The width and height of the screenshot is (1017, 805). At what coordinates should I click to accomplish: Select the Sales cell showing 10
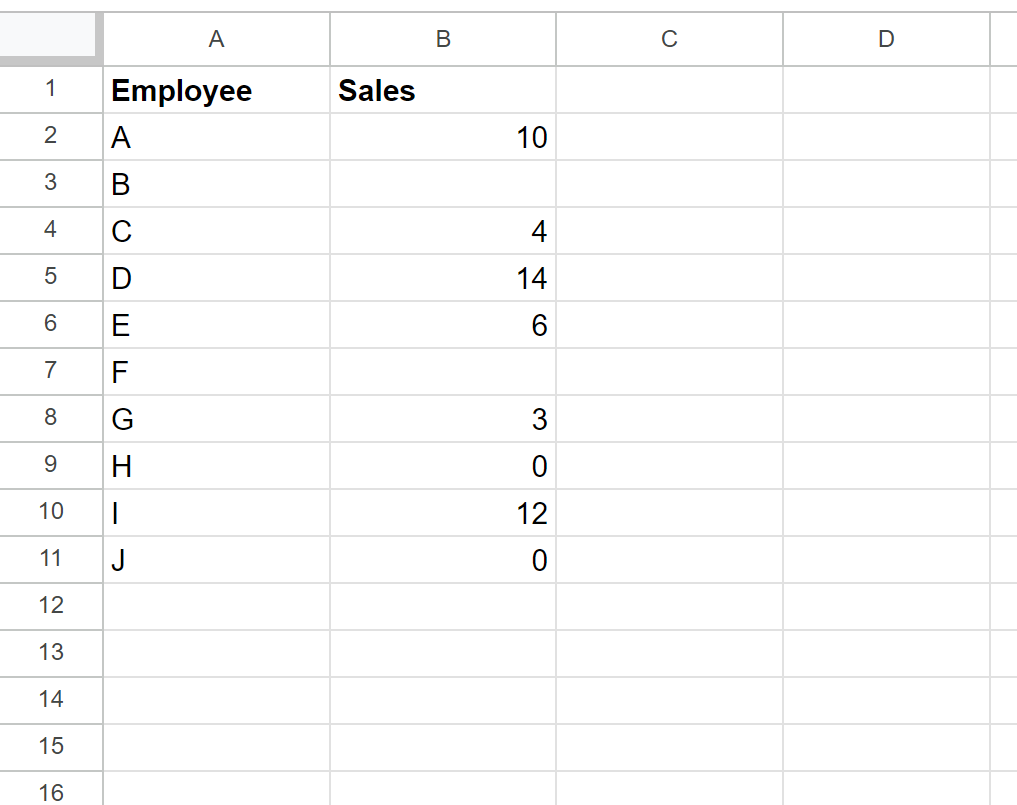tap(443, 137)
